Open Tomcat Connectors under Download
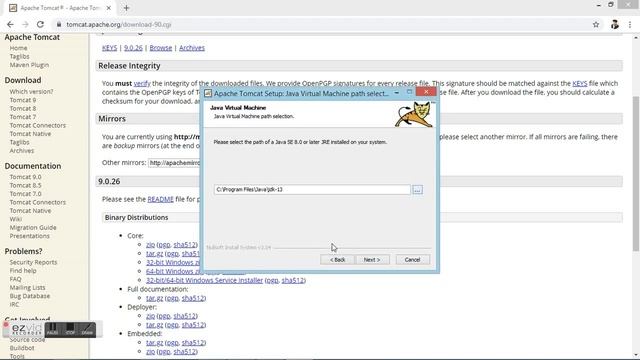Image resolution: width=640 pixels, height=360 pixels. (38, 125)
